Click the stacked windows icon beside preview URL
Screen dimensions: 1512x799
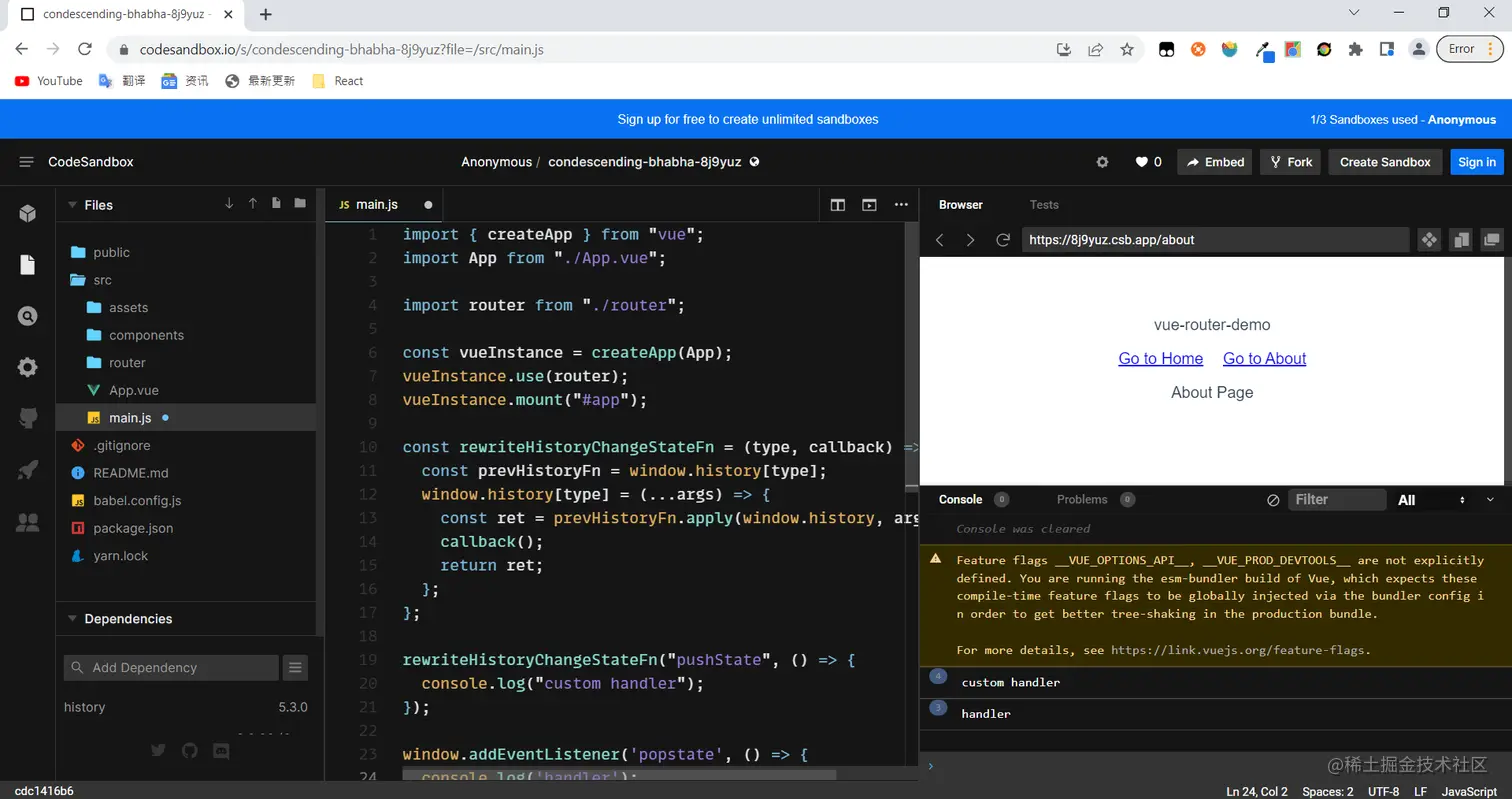1461,240
